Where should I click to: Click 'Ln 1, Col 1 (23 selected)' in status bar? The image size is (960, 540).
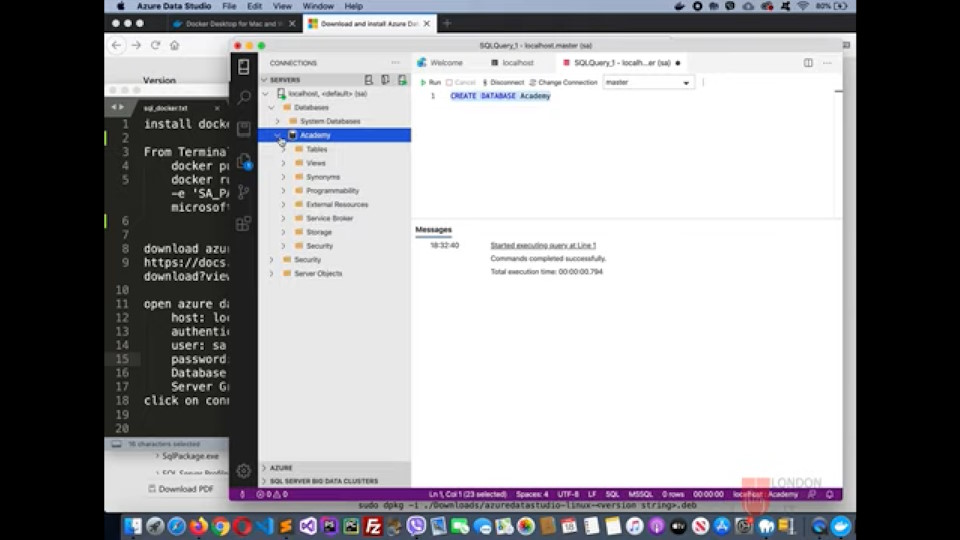pyautogui.click(x=468, y=494)
